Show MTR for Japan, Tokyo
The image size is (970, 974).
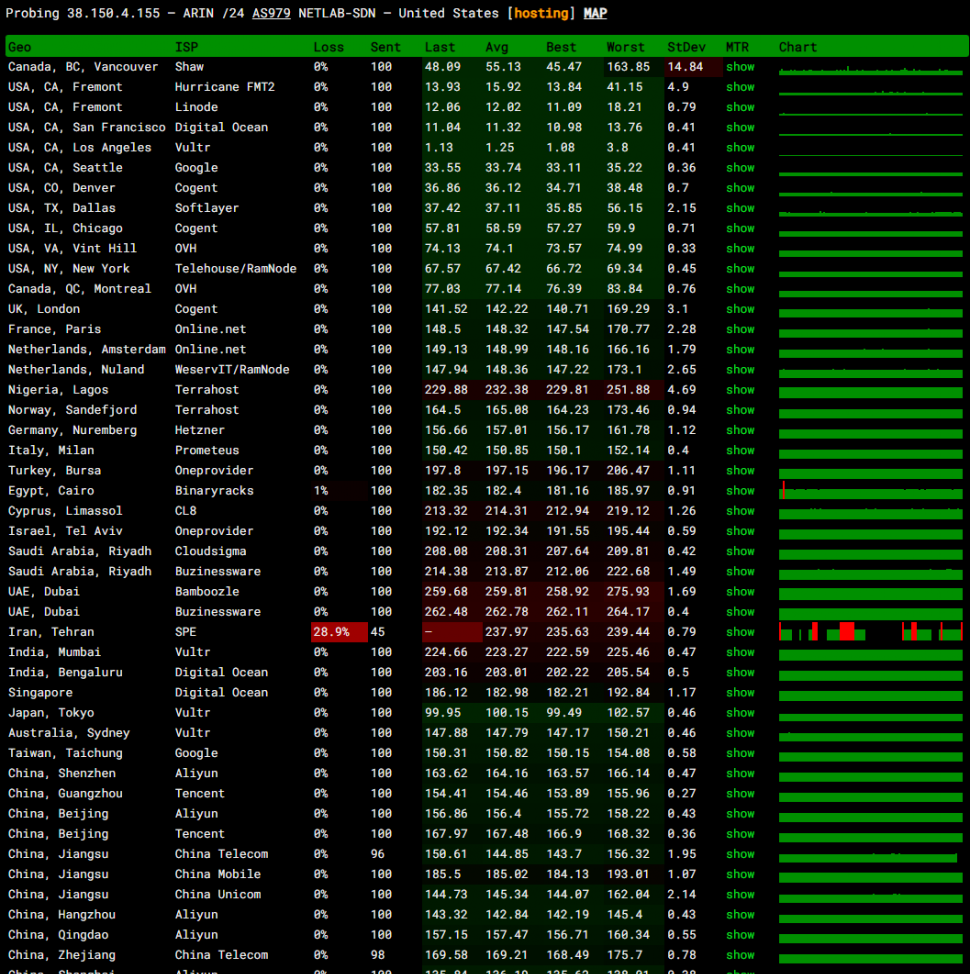tap(740, 713)
